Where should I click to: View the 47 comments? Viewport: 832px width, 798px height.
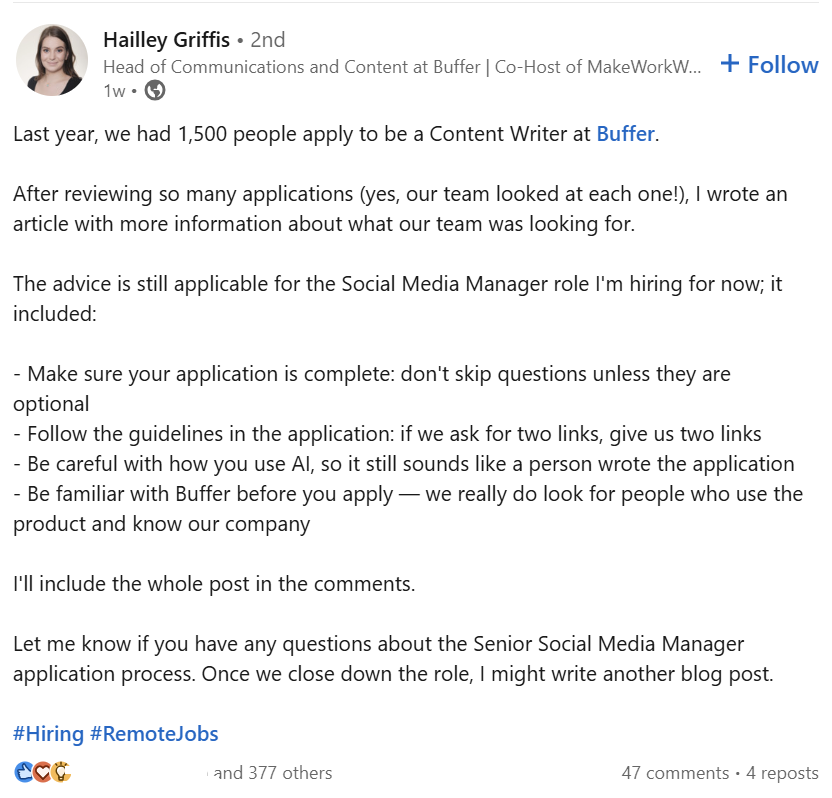tap(675, 773)
